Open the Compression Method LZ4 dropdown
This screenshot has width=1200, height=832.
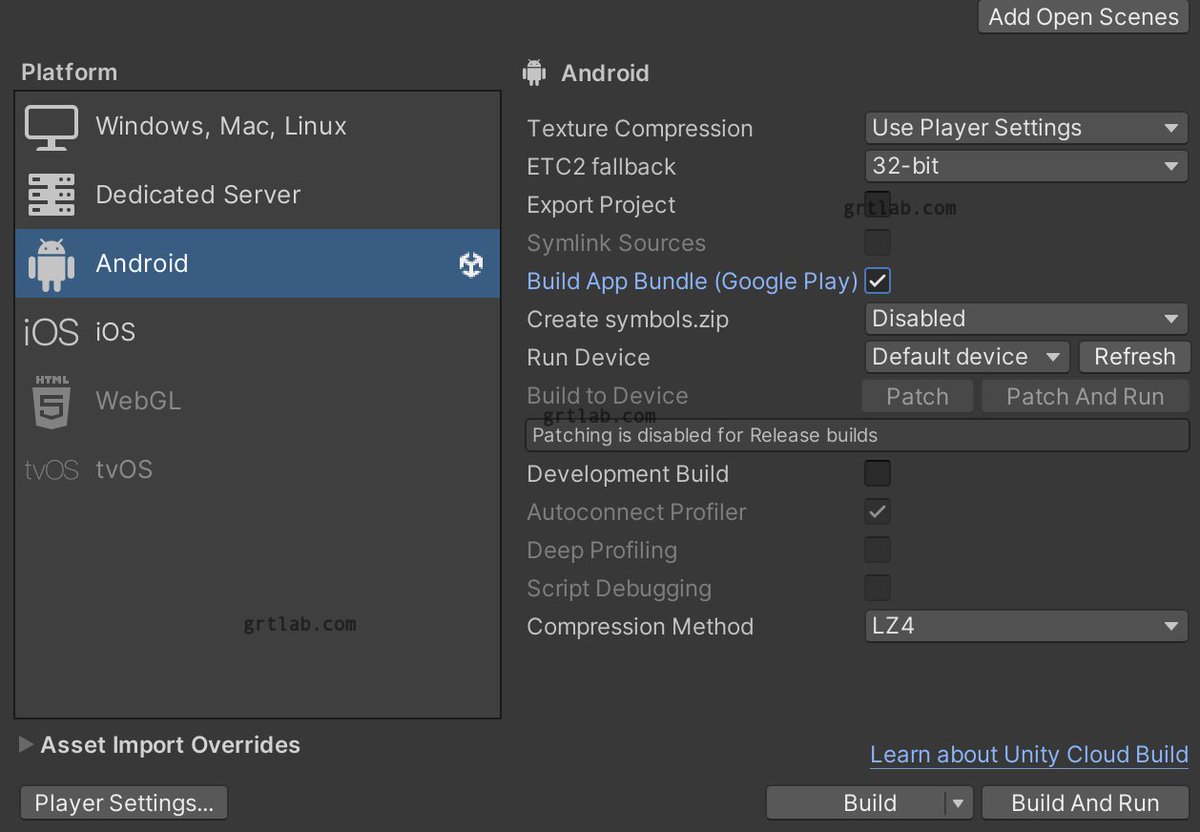click(x=1026, y=627)
